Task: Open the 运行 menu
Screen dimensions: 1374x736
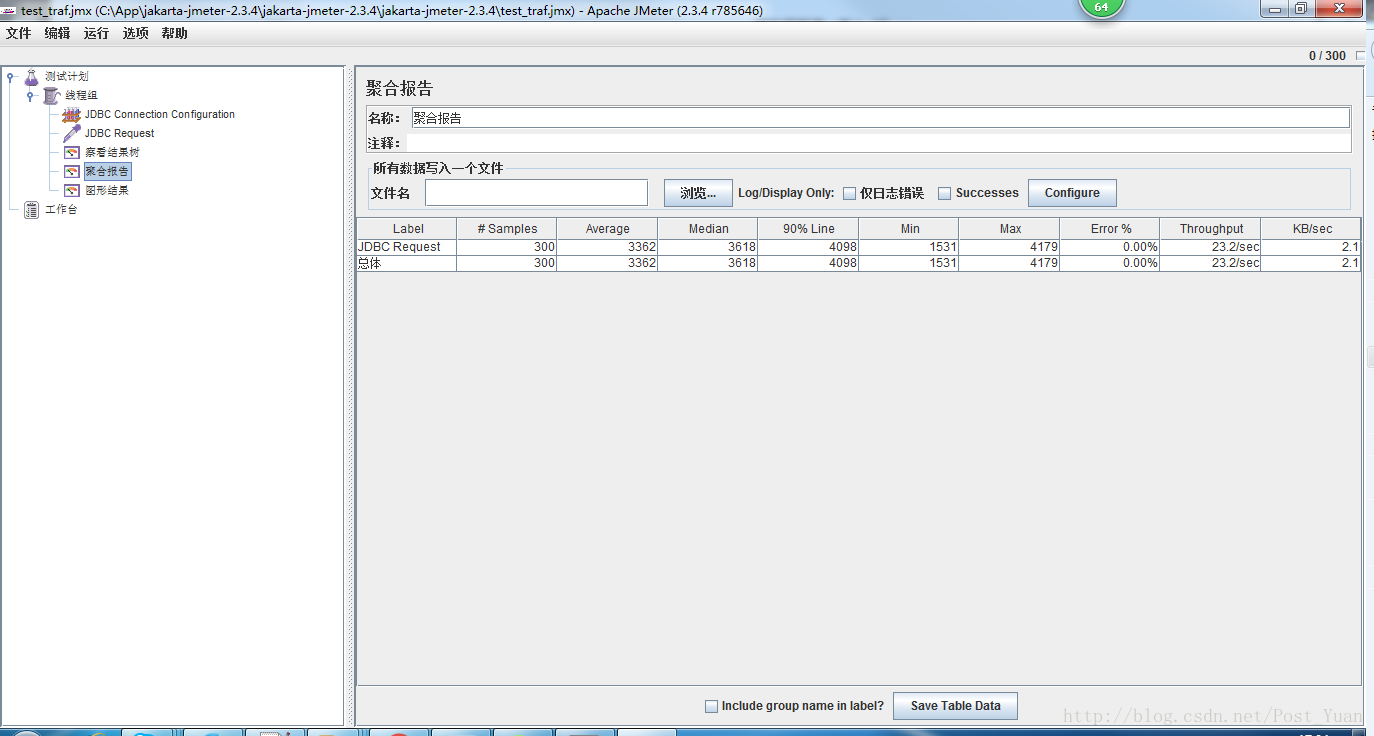Action: pos(96,33)
